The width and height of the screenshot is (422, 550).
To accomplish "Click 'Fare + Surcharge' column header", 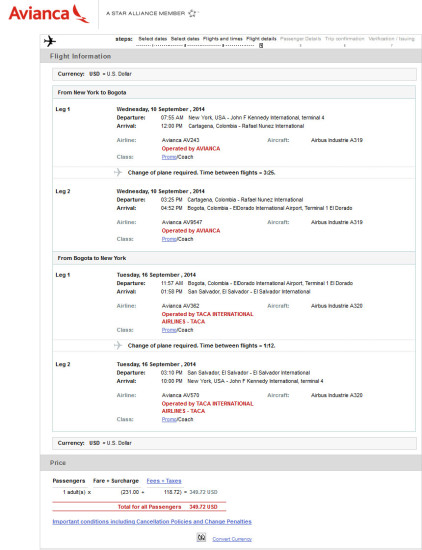I will (x=116, y=481).
